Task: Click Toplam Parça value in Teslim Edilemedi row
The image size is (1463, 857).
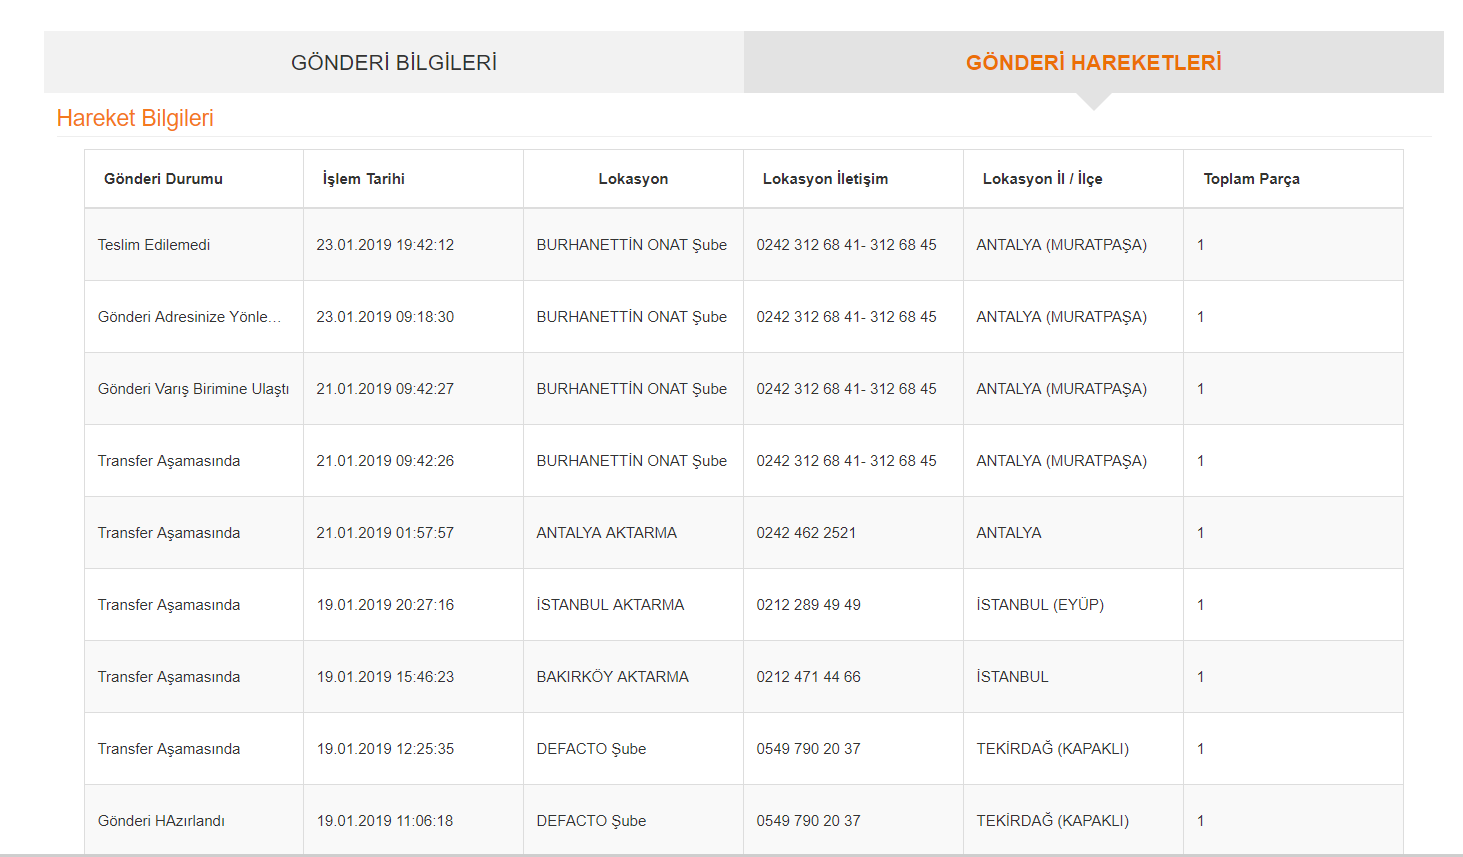Action: click(1200, 245)
